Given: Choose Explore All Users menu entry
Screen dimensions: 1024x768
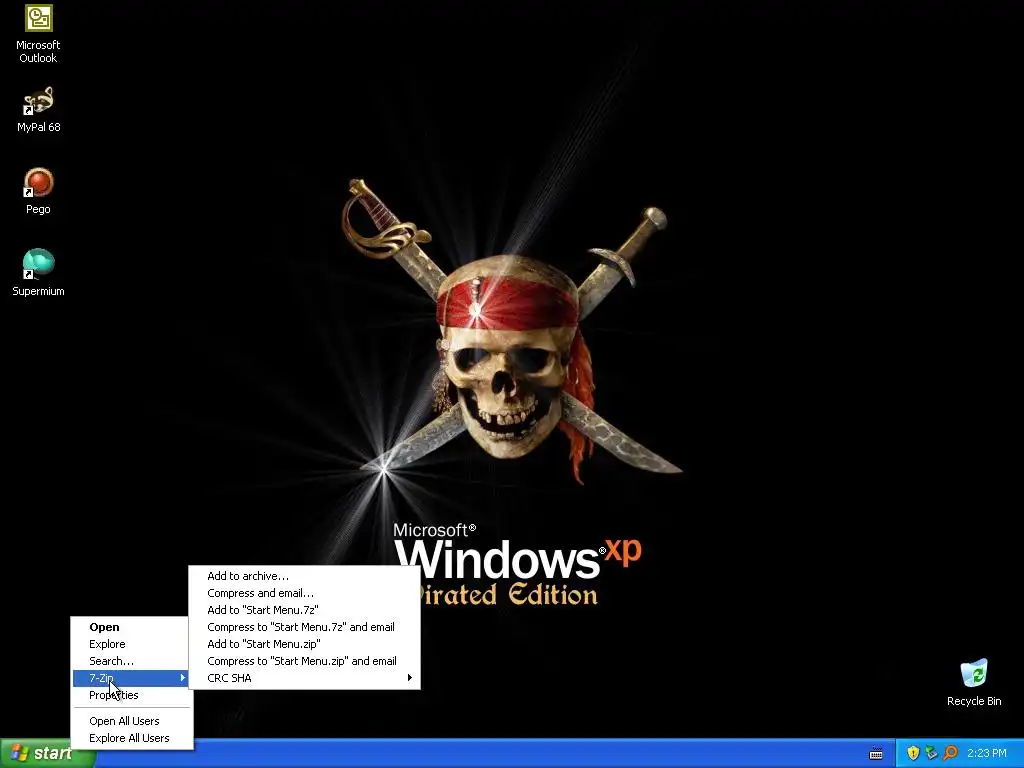Looking at the screenshot, I should click(131, 738).
